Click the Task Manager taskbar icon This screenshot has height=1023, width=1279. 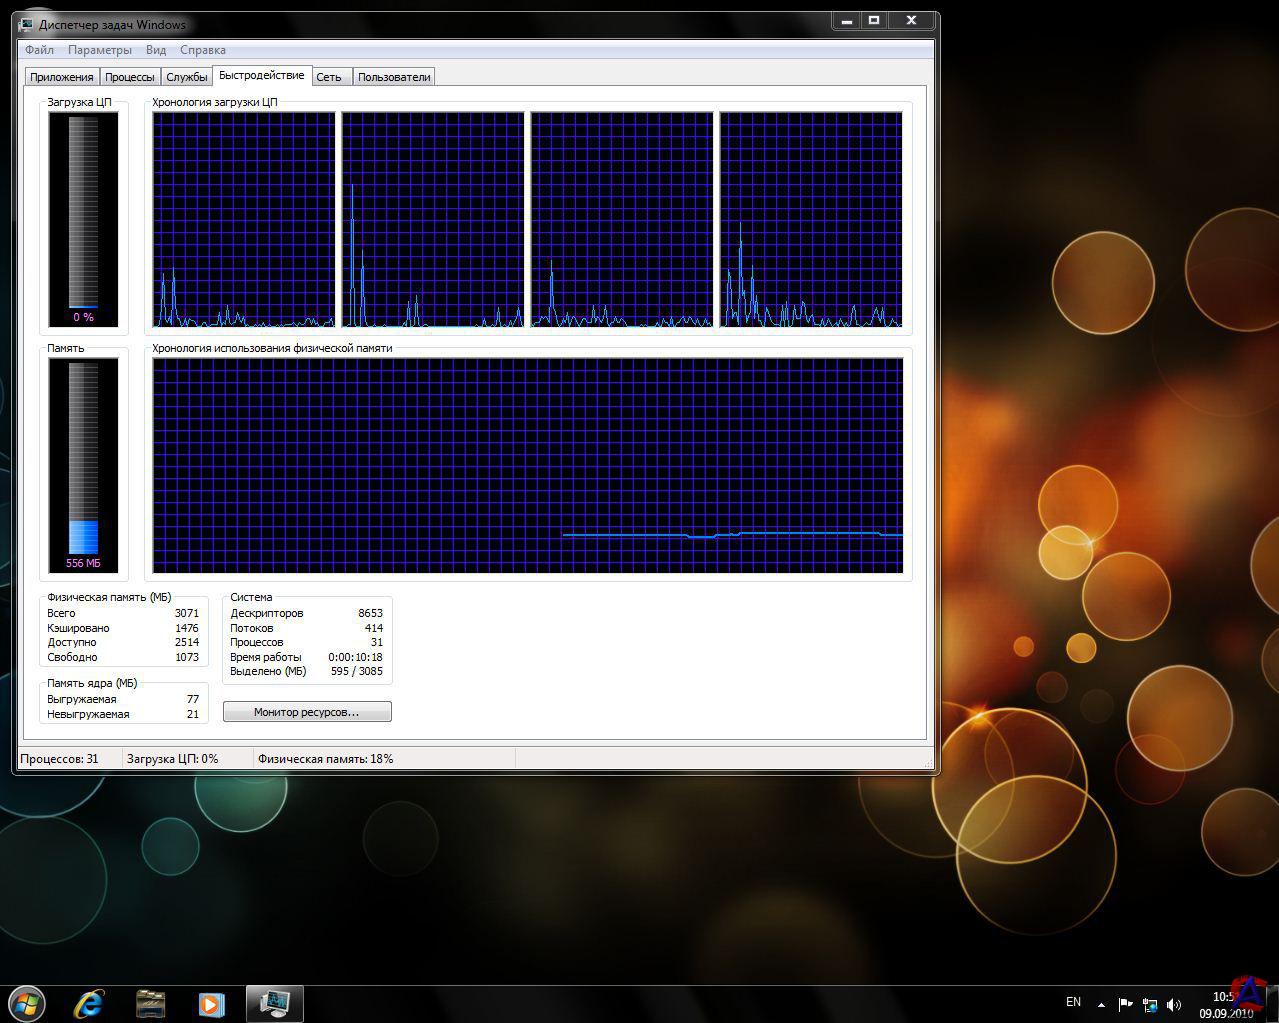coord(273,1003)
